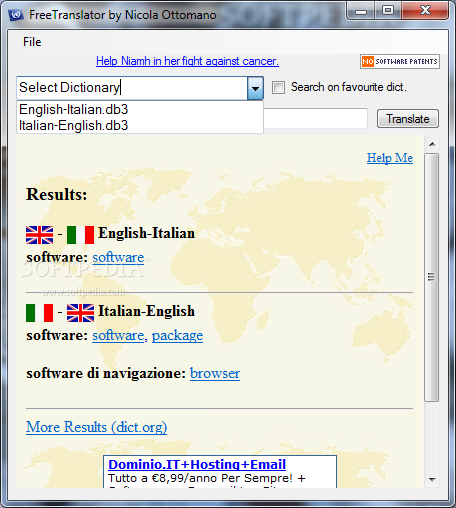Image resolution: width=456 pixels, height=508 pixels.
Task: Click the 'software di navigazione:' entry text
Action: [x=106, y=373]
